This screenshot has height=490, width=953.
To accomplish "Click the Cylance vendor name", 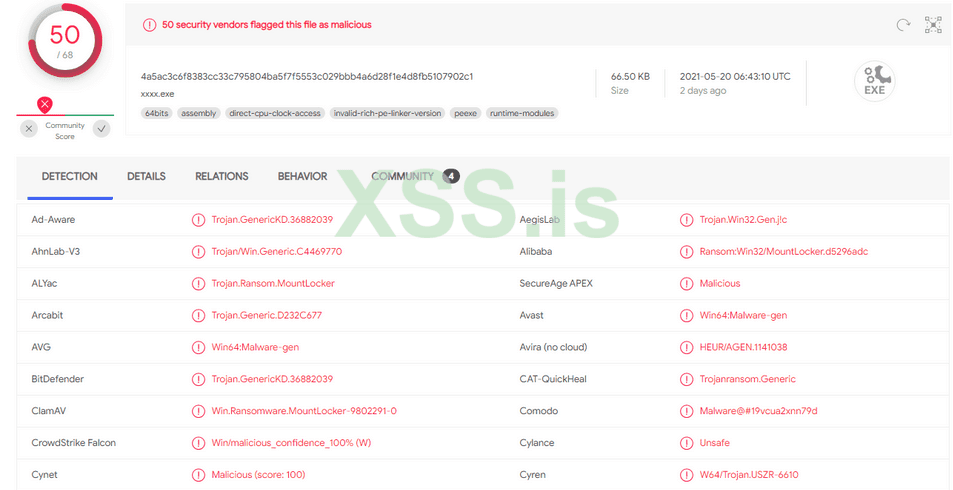I will point(537,443).
